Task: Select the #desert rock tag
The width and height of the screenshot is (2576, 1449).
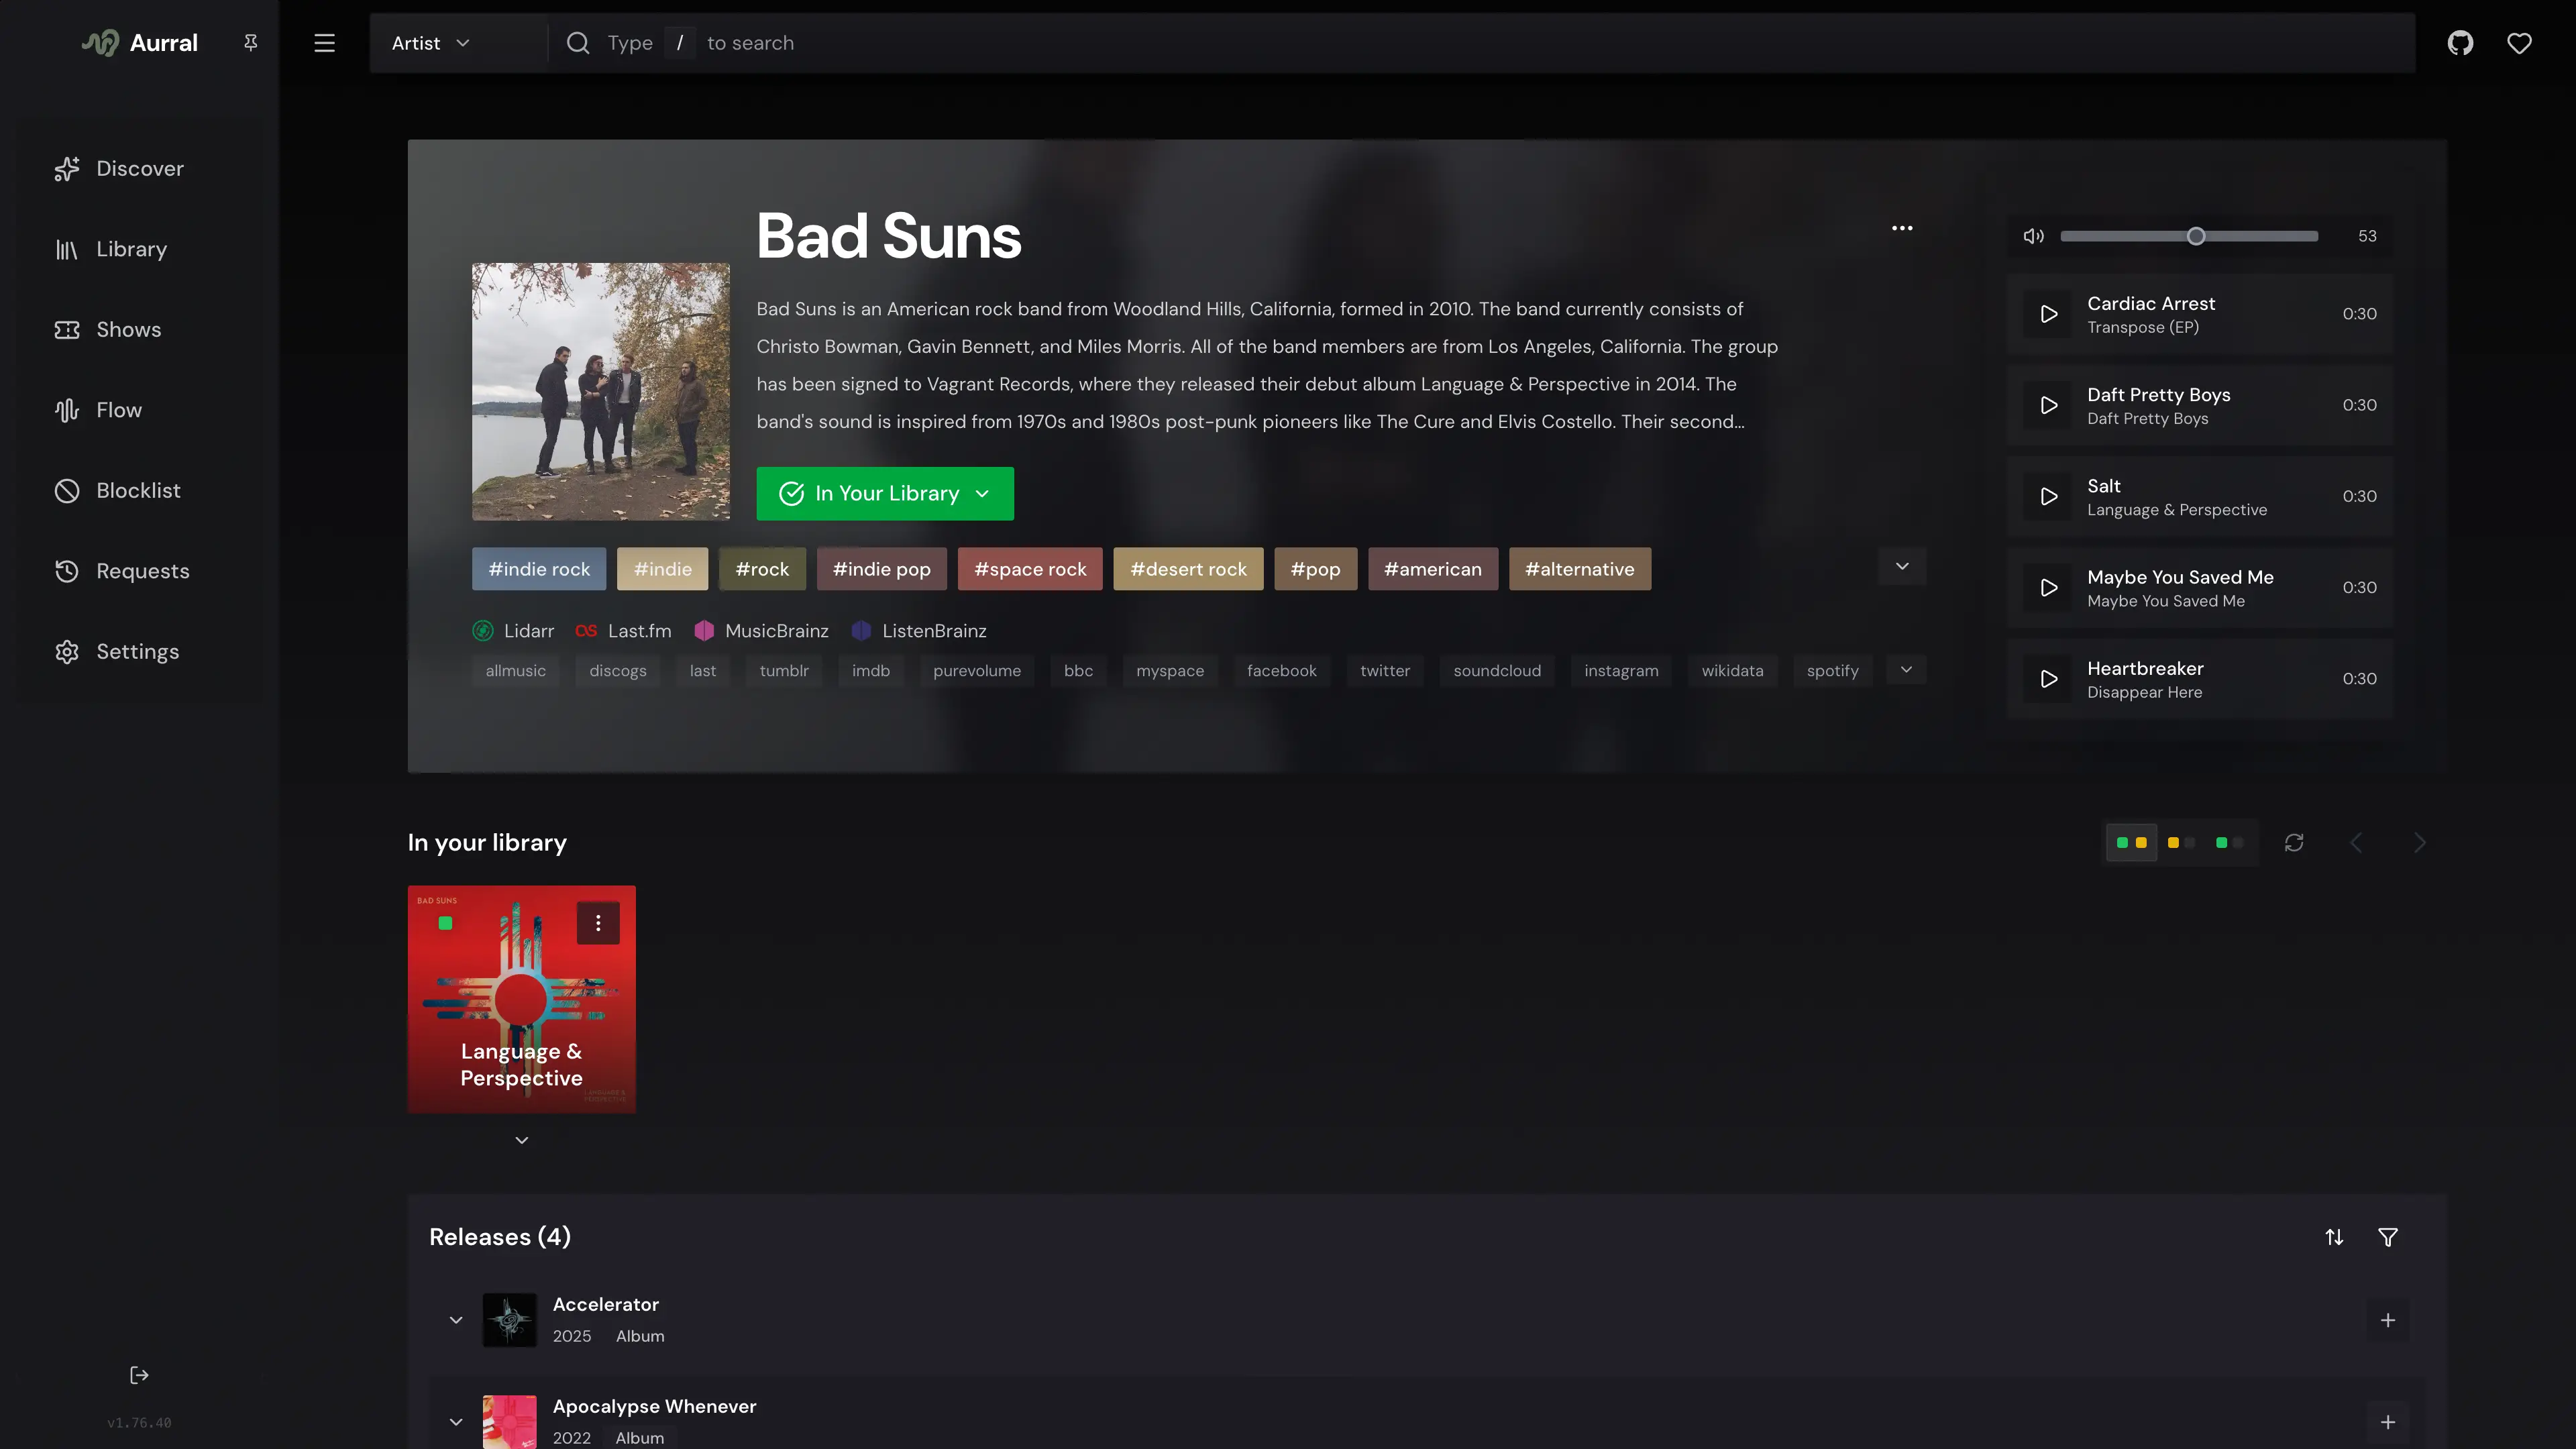Action: coord(1188,569)
